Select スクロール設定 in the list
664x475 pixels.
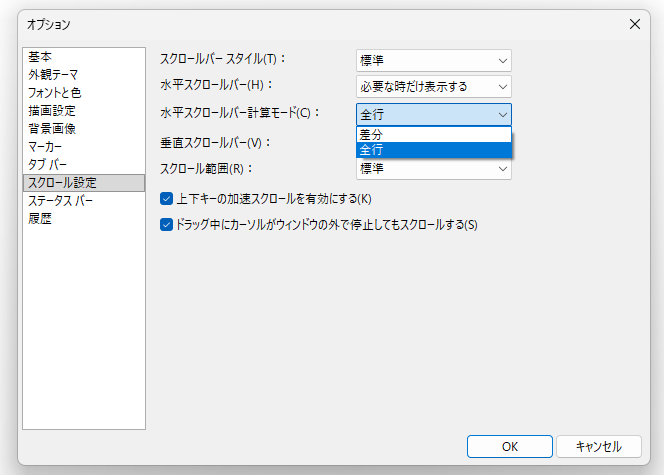[84, 183]
